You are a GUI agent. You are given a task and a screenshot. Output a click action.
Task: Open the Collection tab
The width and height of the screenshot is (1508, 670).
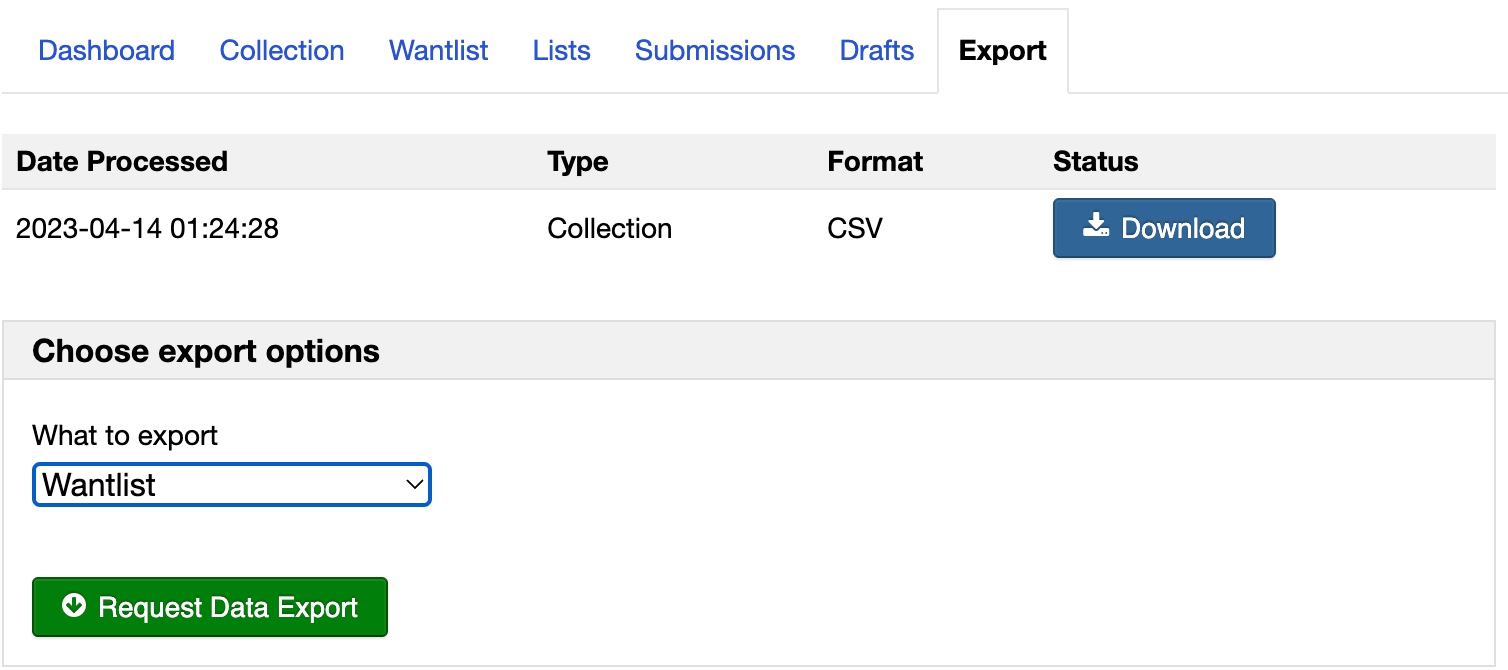(x=282, y=51)
